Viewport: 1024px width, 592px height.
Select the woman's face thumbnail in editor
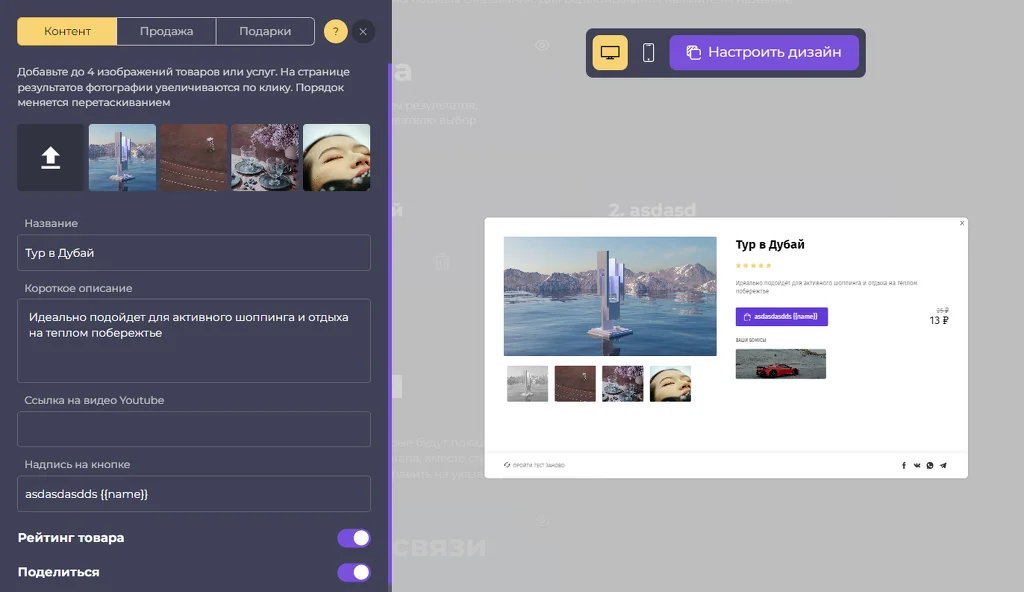click(x=336, y=157)
